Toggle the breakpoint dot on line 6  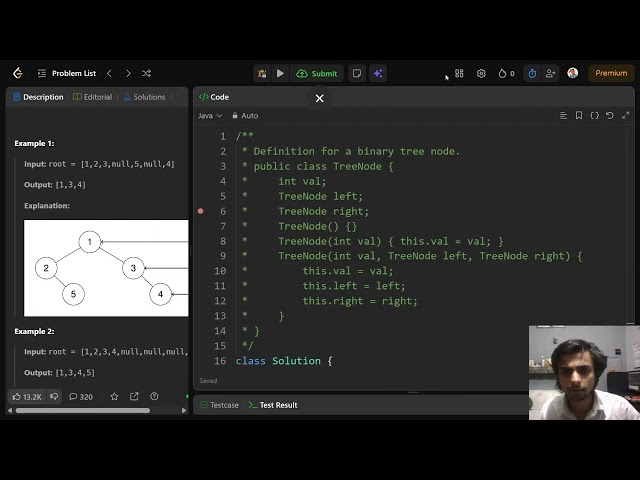click(x=200, y=211)
